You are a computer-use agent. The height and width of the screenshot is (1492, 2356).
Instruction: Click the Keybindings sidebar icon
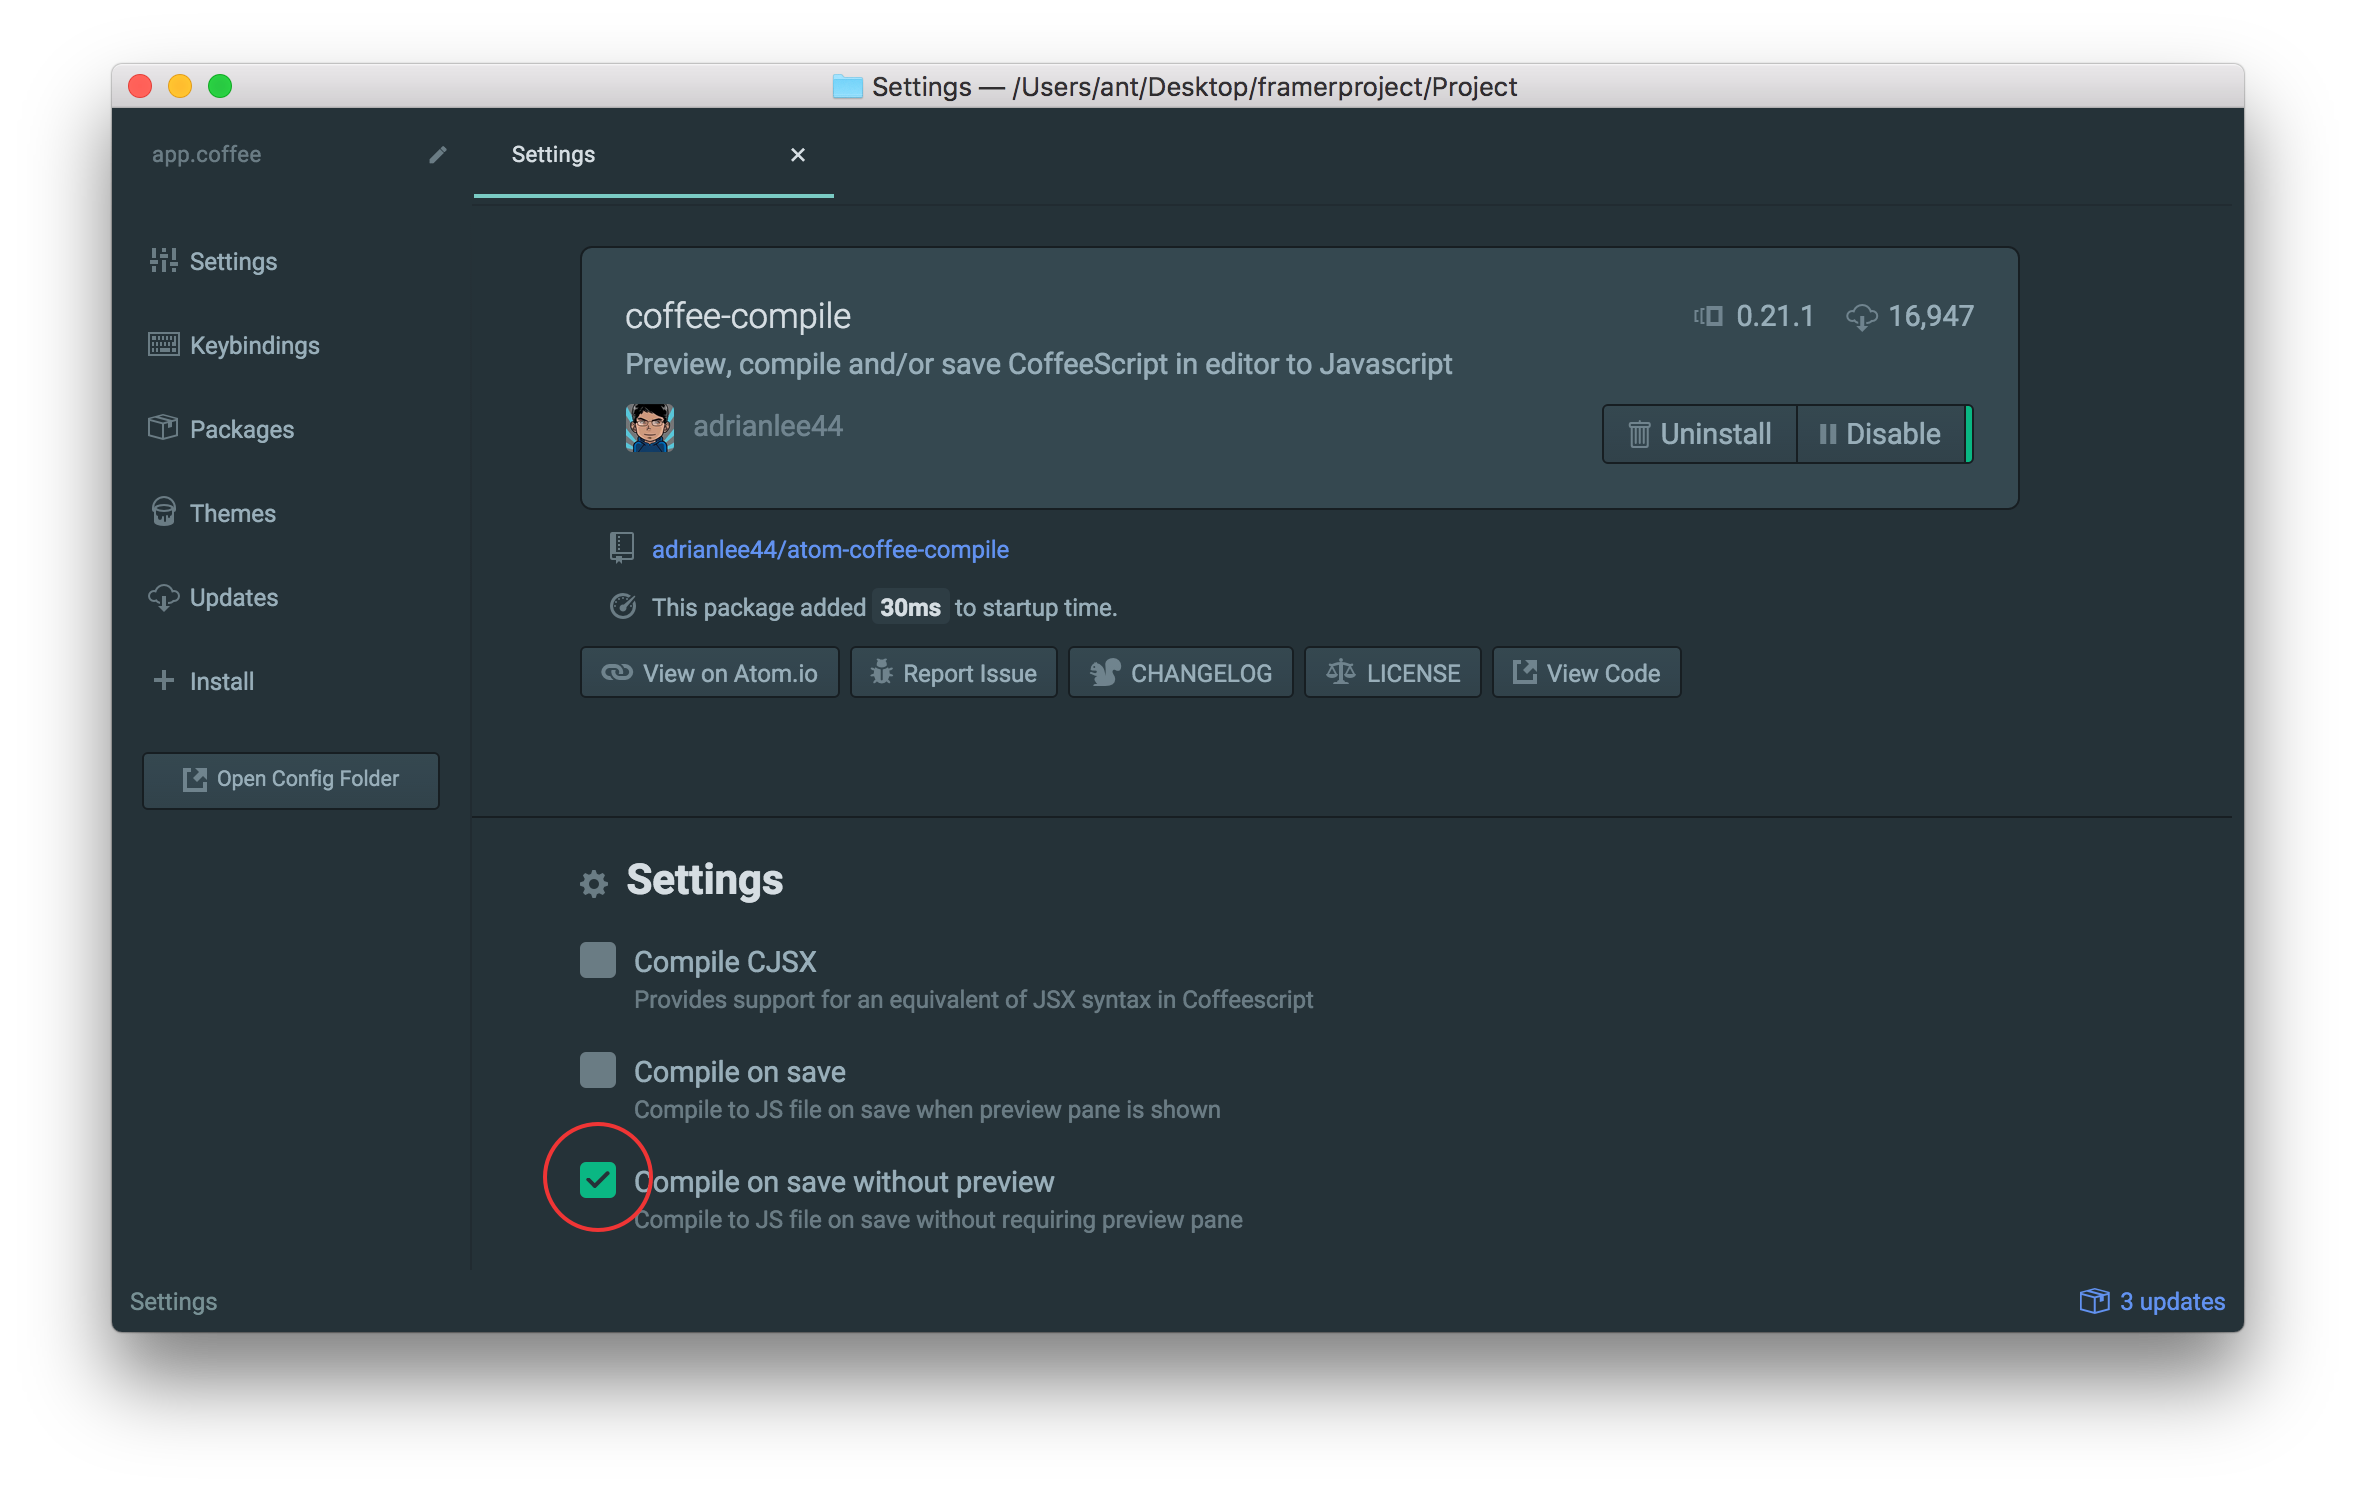[165, 343]
